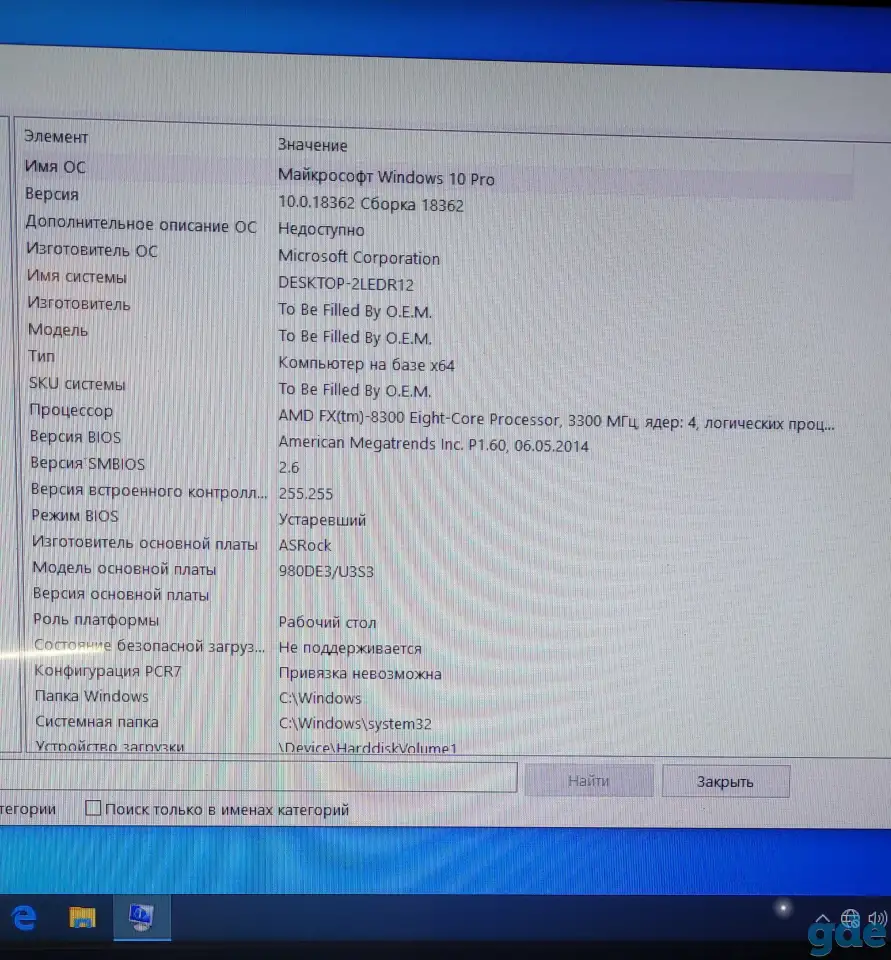Viewport: 891px width, 960px height.
Task: Select the 'Системная папка' row
Action: click(x=97, y=721)
